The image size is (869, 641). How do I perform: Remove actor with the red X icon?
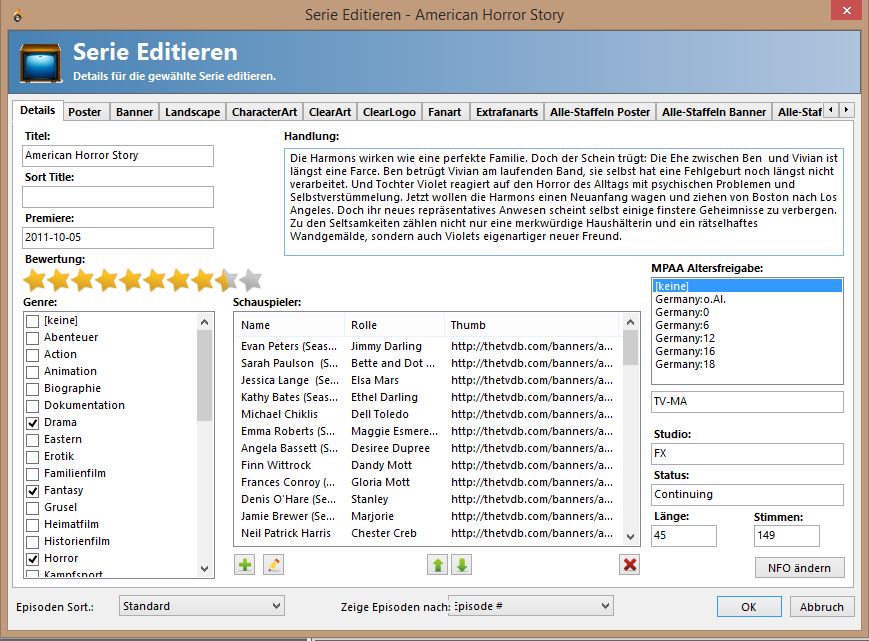630,565
